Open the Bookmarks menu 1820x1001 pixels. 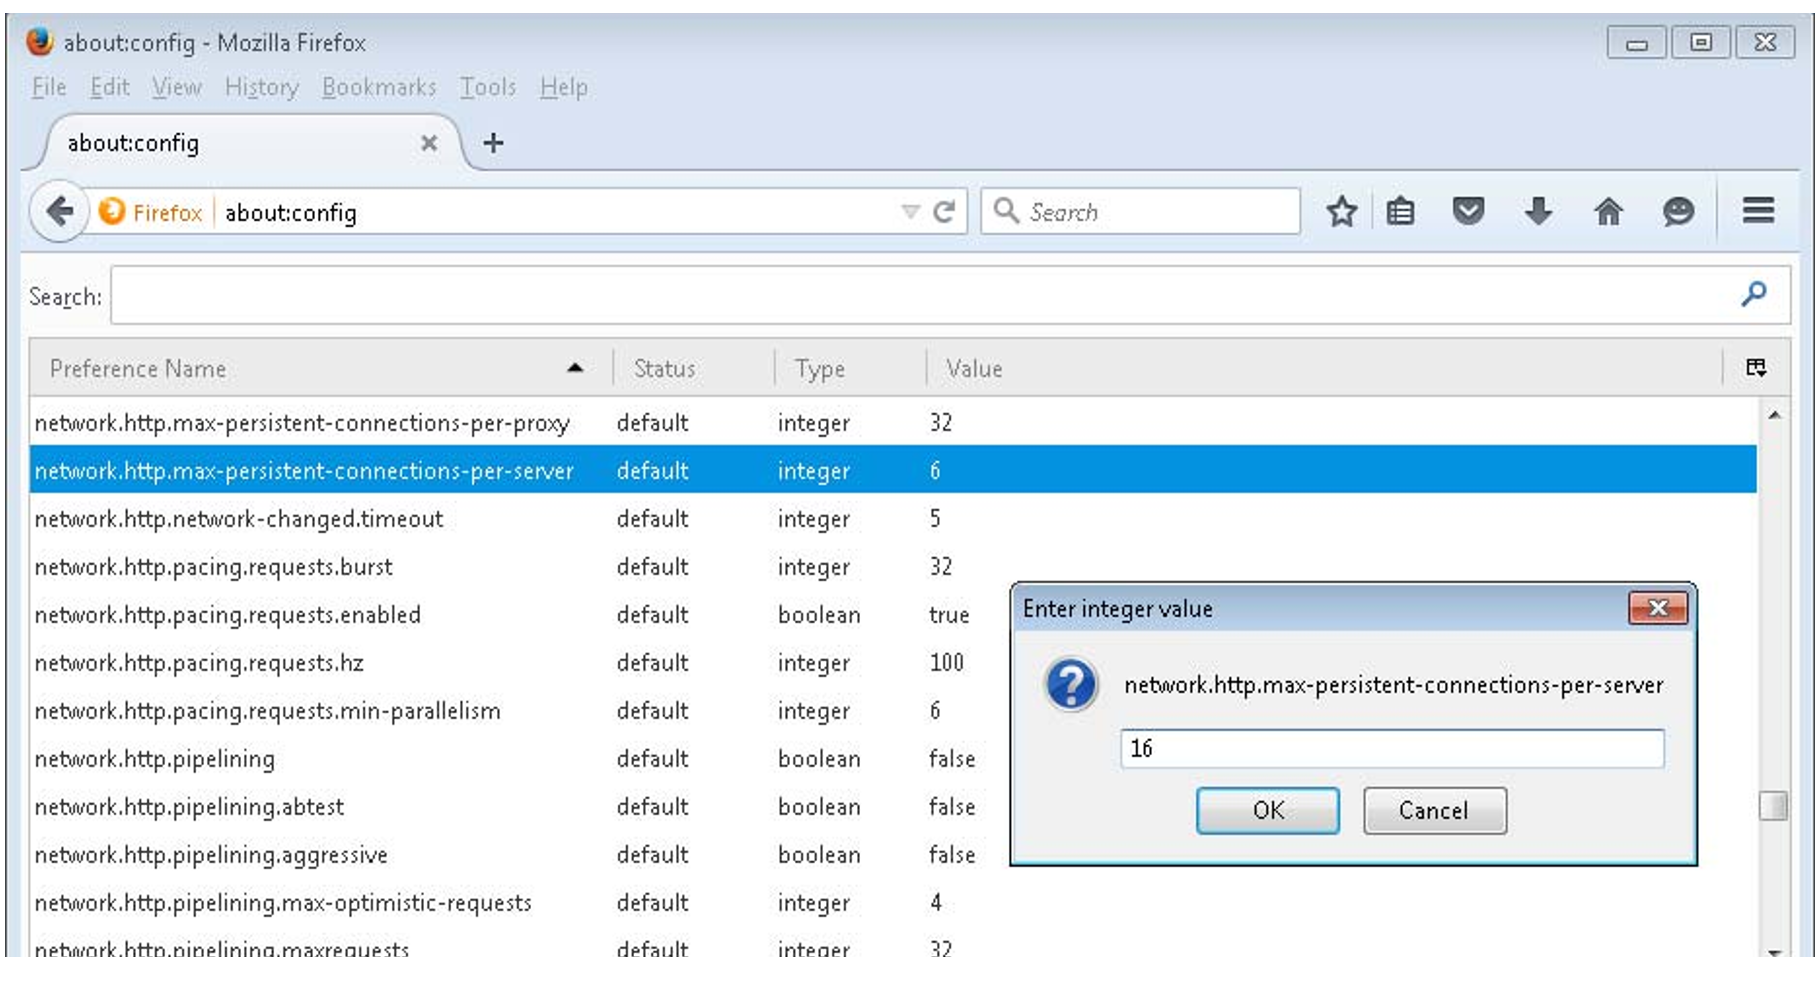tap(379, 88)
